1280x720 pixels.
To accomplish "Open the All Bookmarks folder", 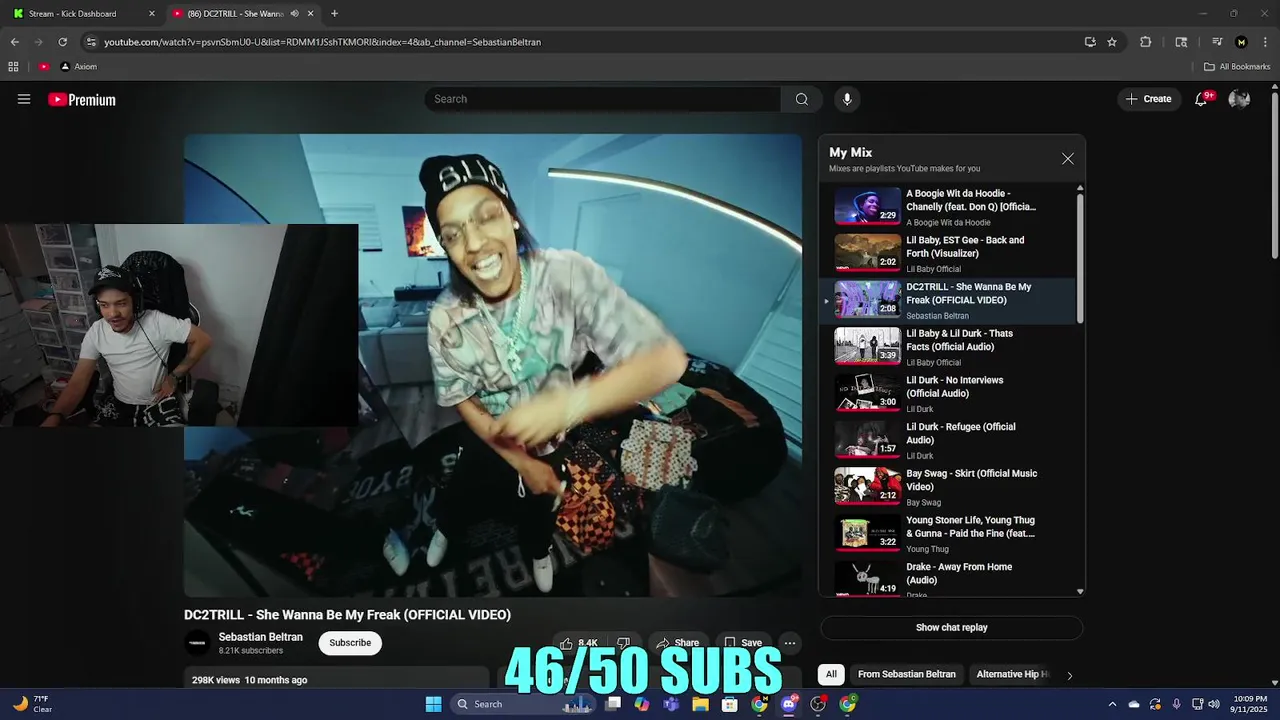I will point(1237,67).
